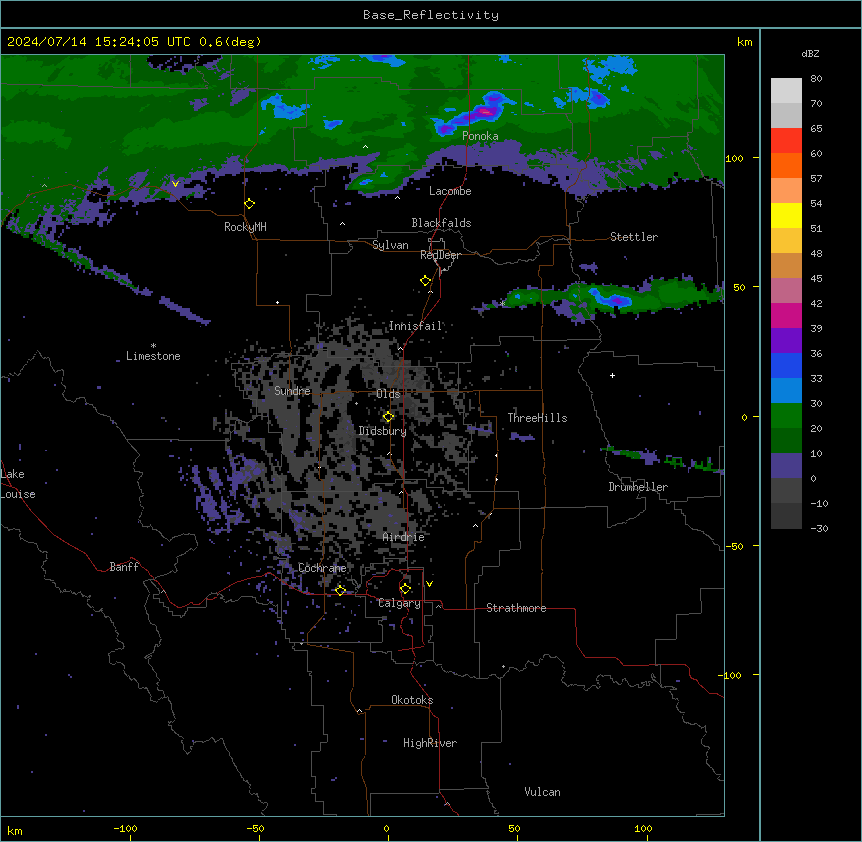
Task: Click the Sylvan label on the map
Action: coord(390,245)
